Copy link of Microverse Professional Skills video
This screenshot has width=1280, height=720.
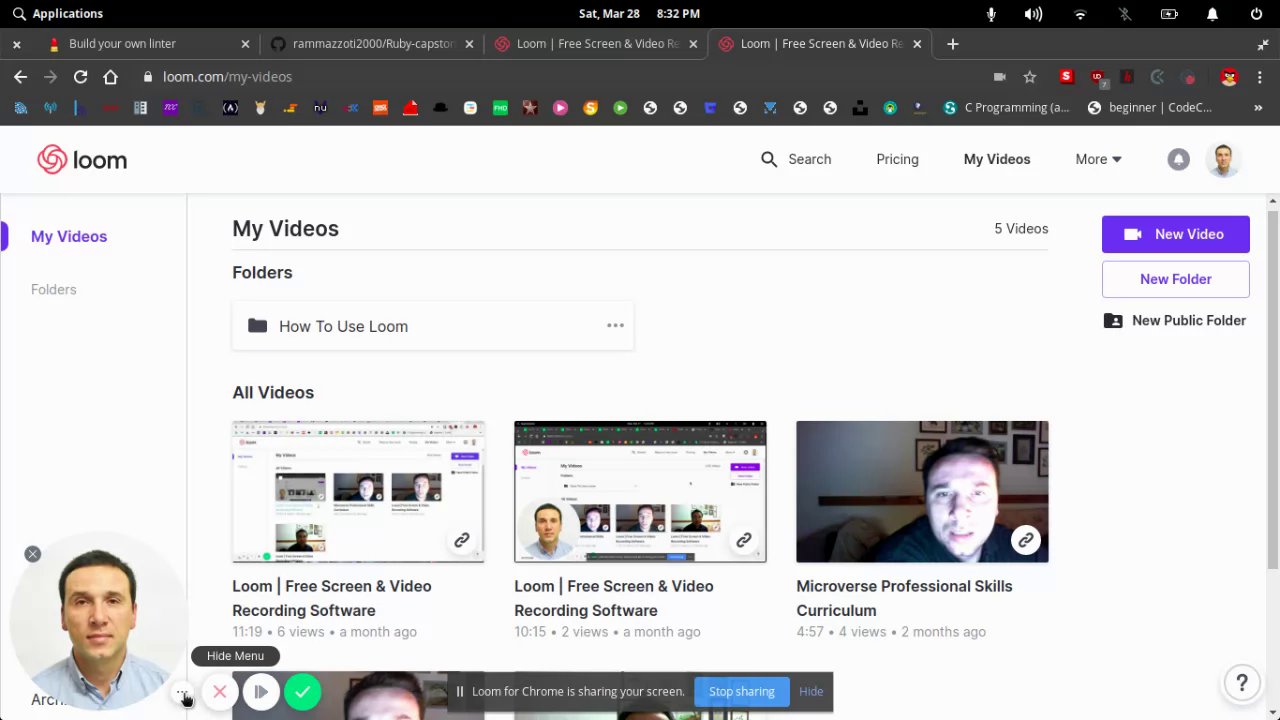[x=1026, y=540]
